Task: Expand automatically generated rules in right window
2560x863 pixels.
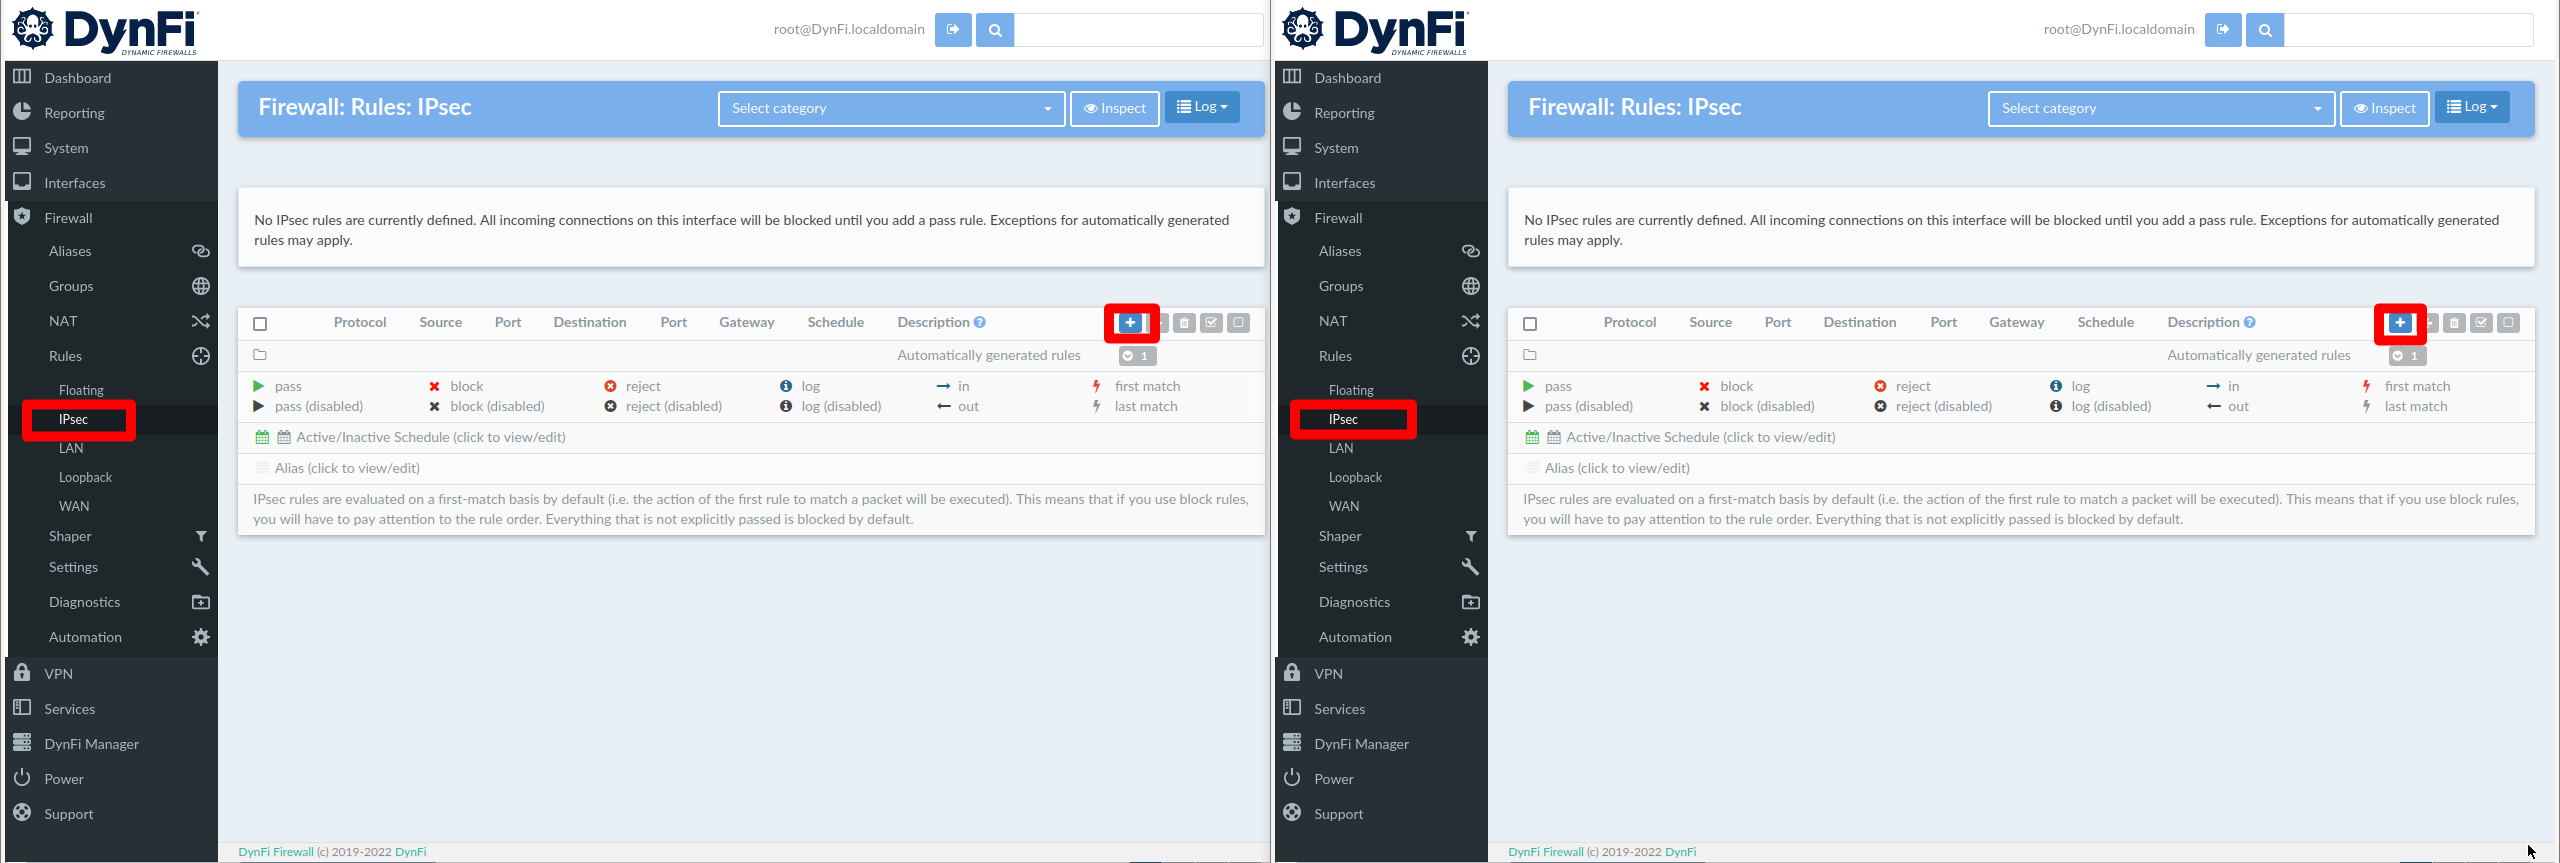Action: pyautogui.click(x=2407, y=356)
